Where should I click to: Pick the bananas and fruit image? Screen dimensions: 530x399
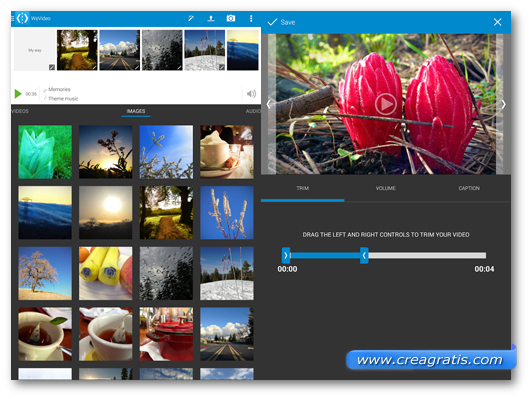point(105,273)
